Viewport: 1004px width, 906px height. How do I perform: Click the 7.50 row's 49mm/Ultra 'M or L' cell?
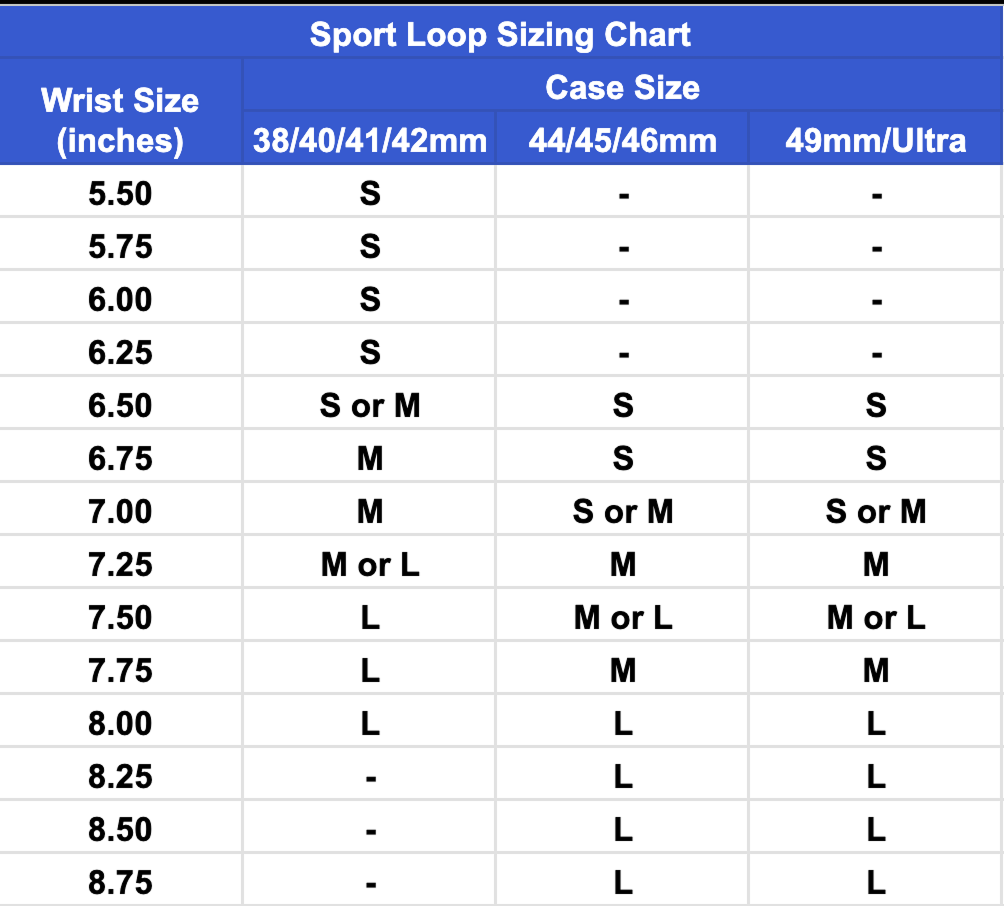875,617
